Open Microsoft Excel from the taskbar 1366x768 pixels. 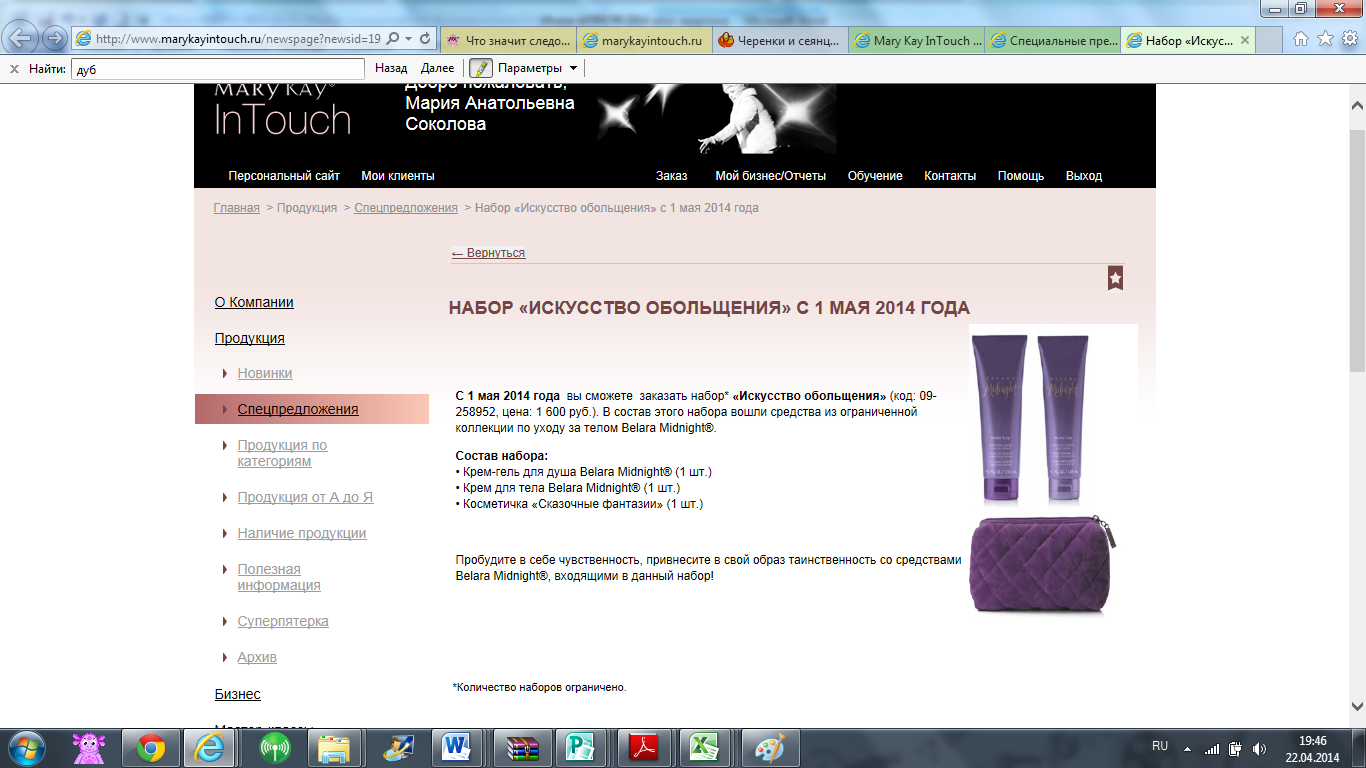click(x=705, y=748)
